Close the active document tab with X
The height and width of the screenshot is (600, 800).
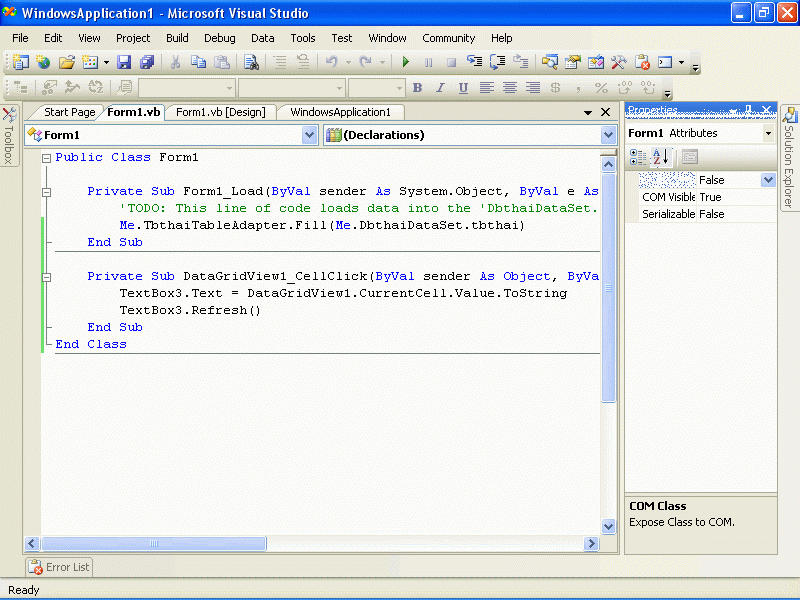click(x=606, y=112)
